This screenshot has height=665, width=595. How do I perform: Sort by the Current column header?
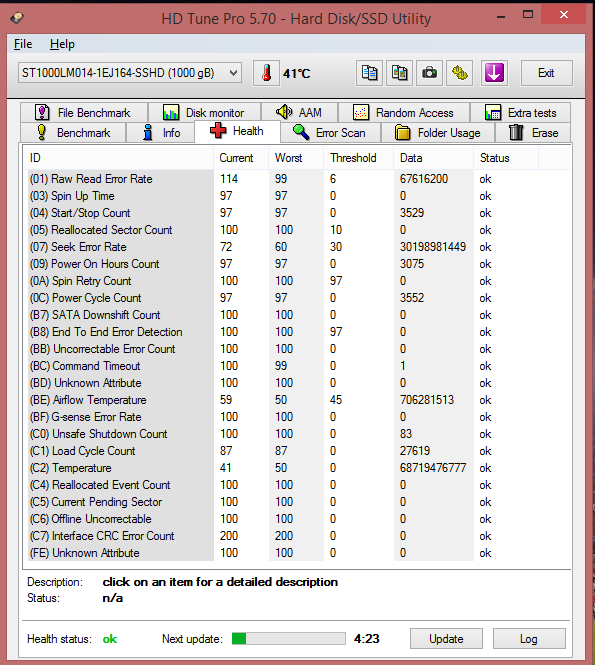click(241, 158)
